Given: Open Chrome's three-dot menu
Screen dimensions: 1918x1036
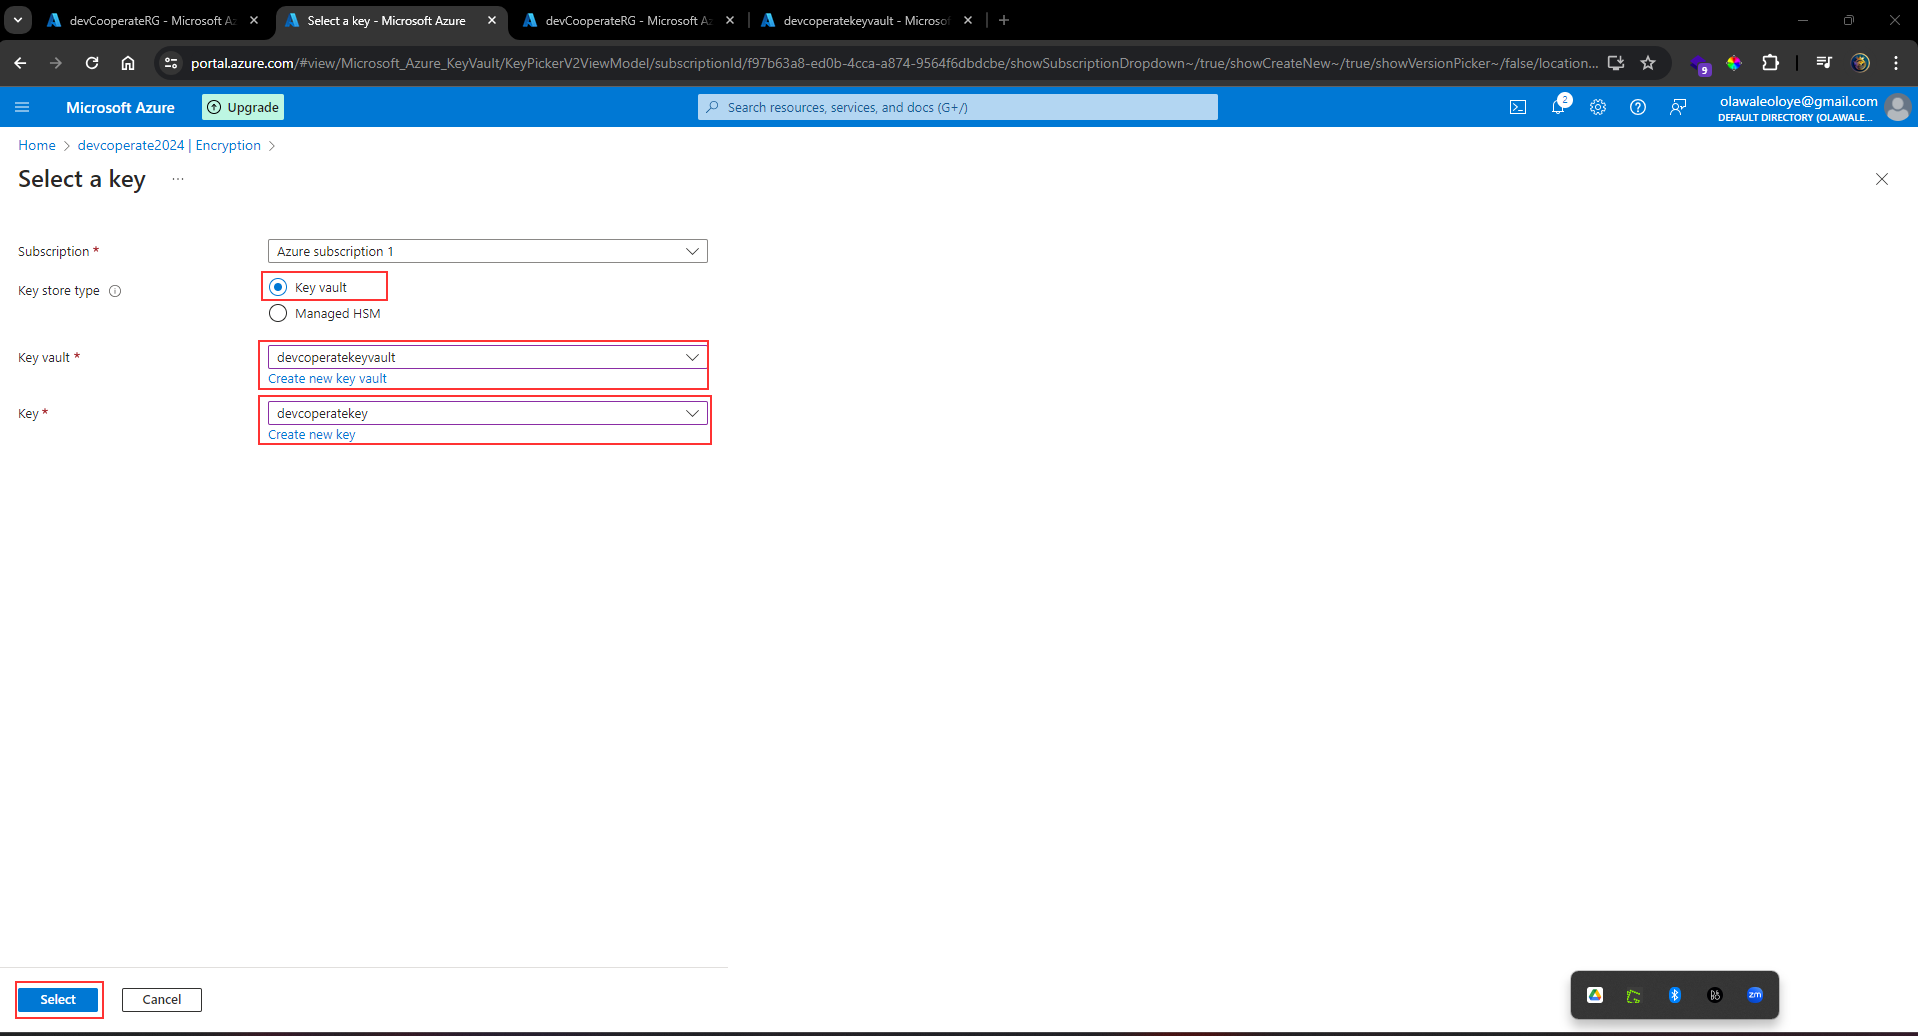Looking at the screenshot, I should tap(1896, 63).
